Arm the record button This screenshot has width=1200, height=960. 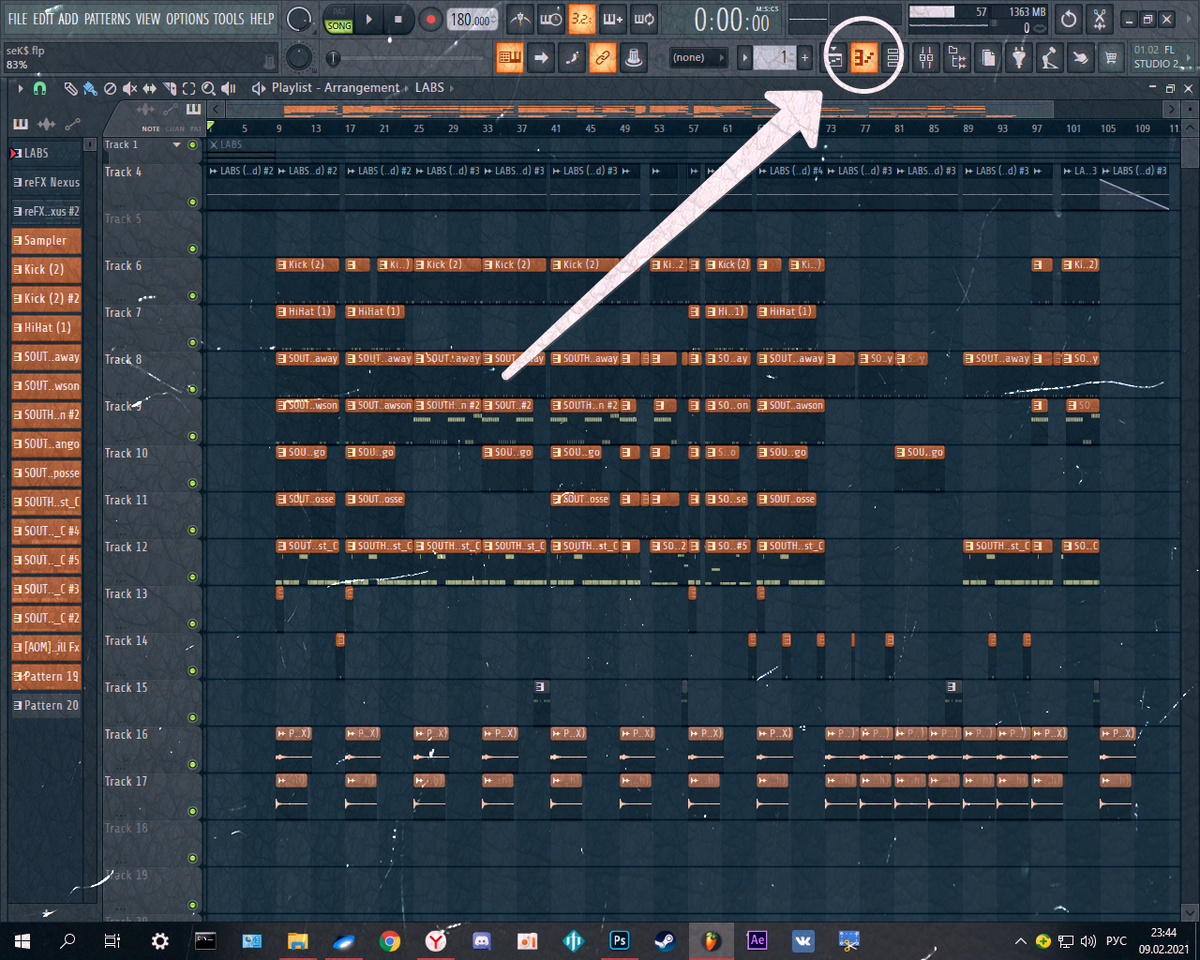[x=430, y=19]
